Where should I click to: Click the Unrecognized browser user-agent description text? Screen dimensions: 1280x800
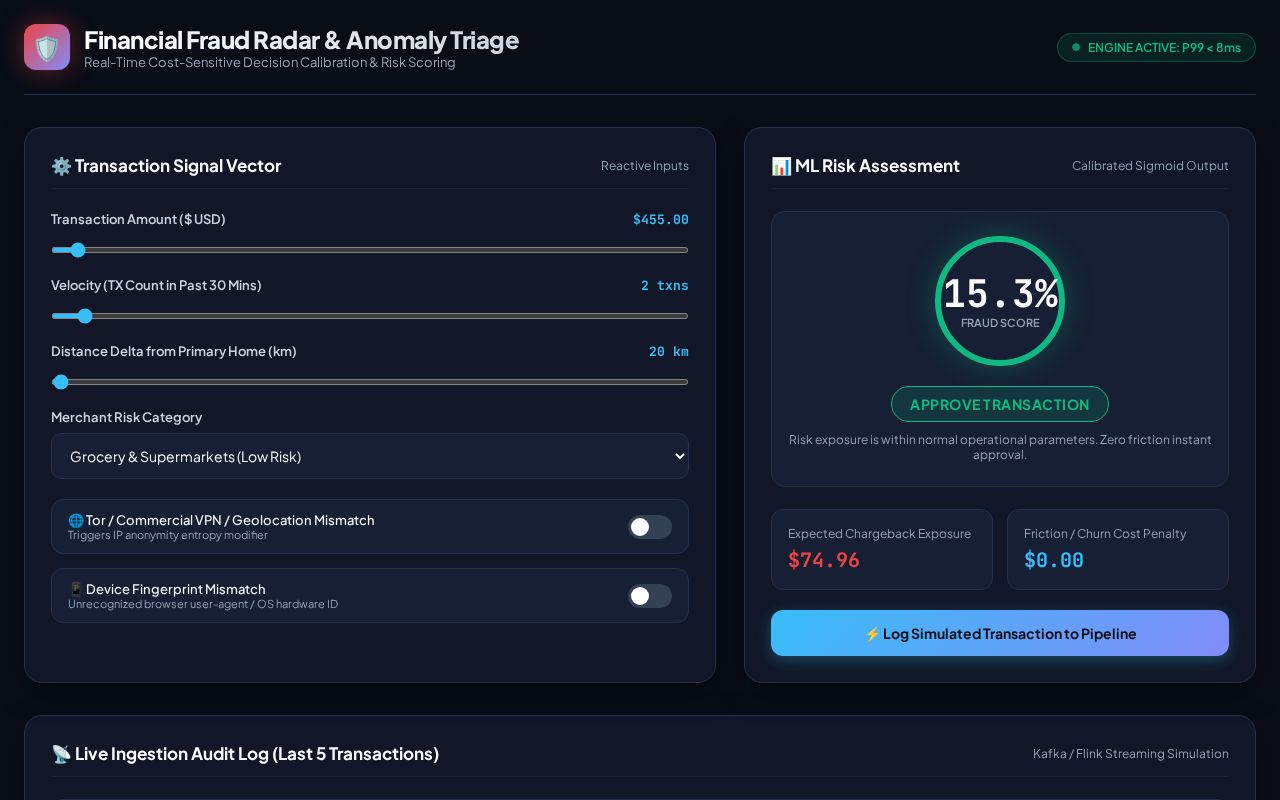(x=203, y=604)
